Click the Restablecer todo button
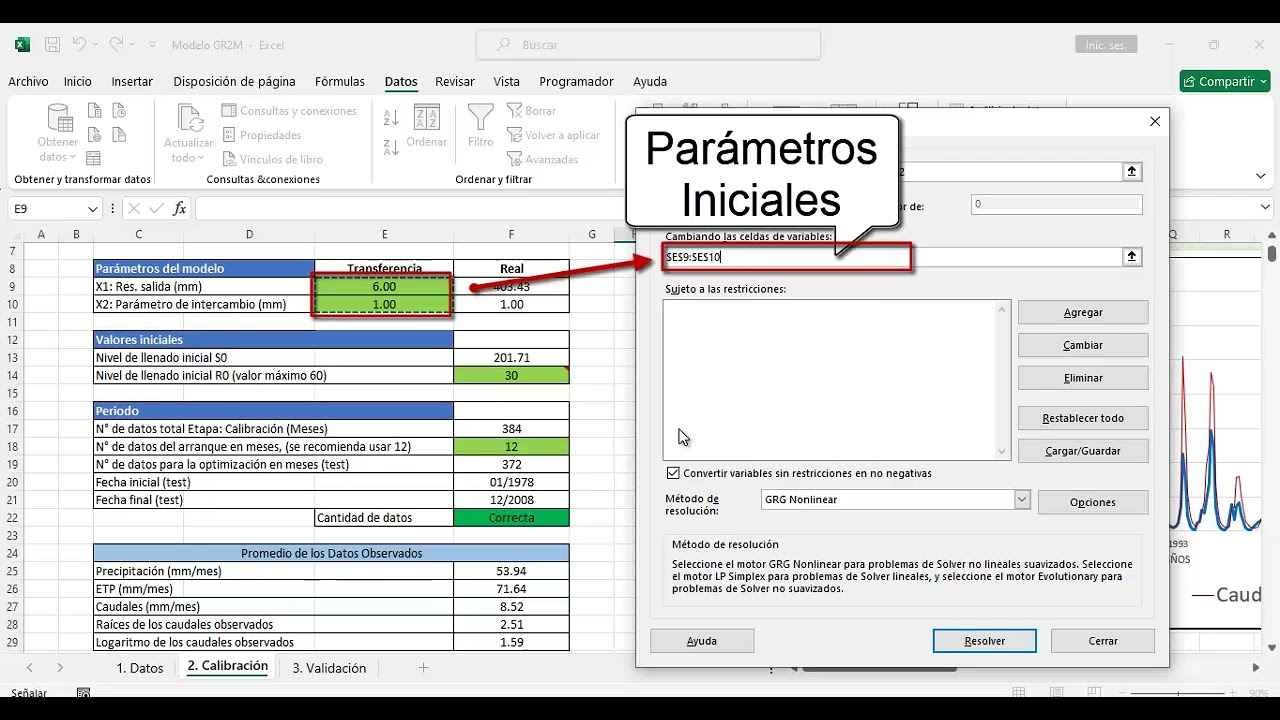Image resolution: width=1280 pixels, height=720 pixels. click(1083, 418)
